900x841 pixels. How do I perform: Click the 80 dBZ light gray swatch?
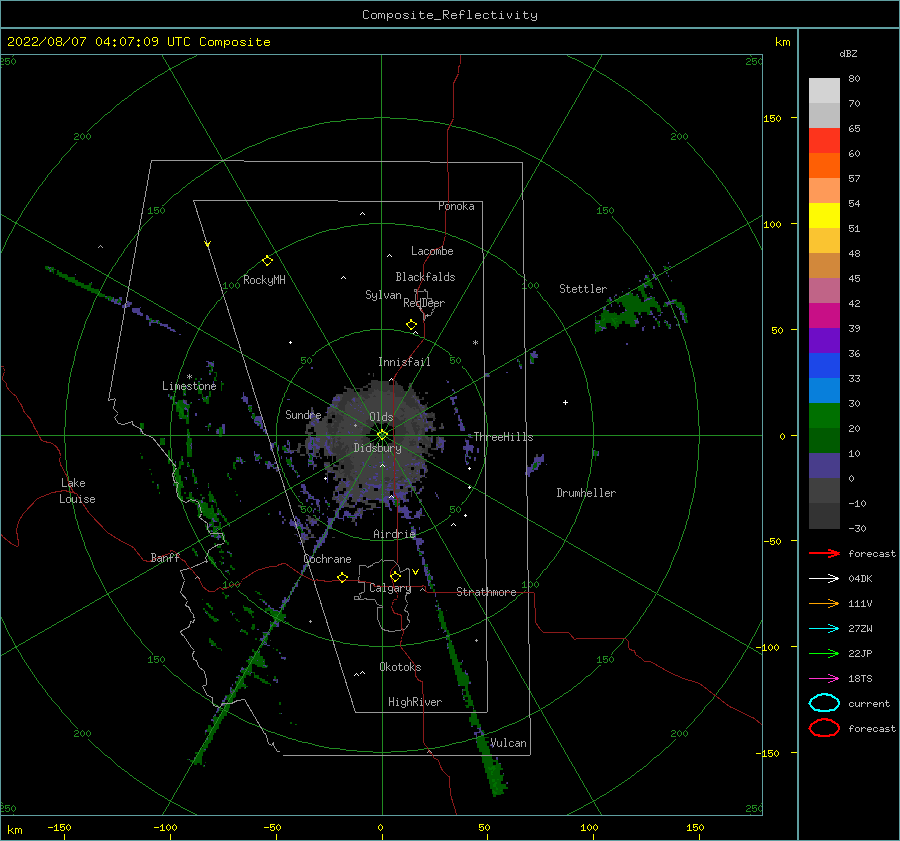824,91
